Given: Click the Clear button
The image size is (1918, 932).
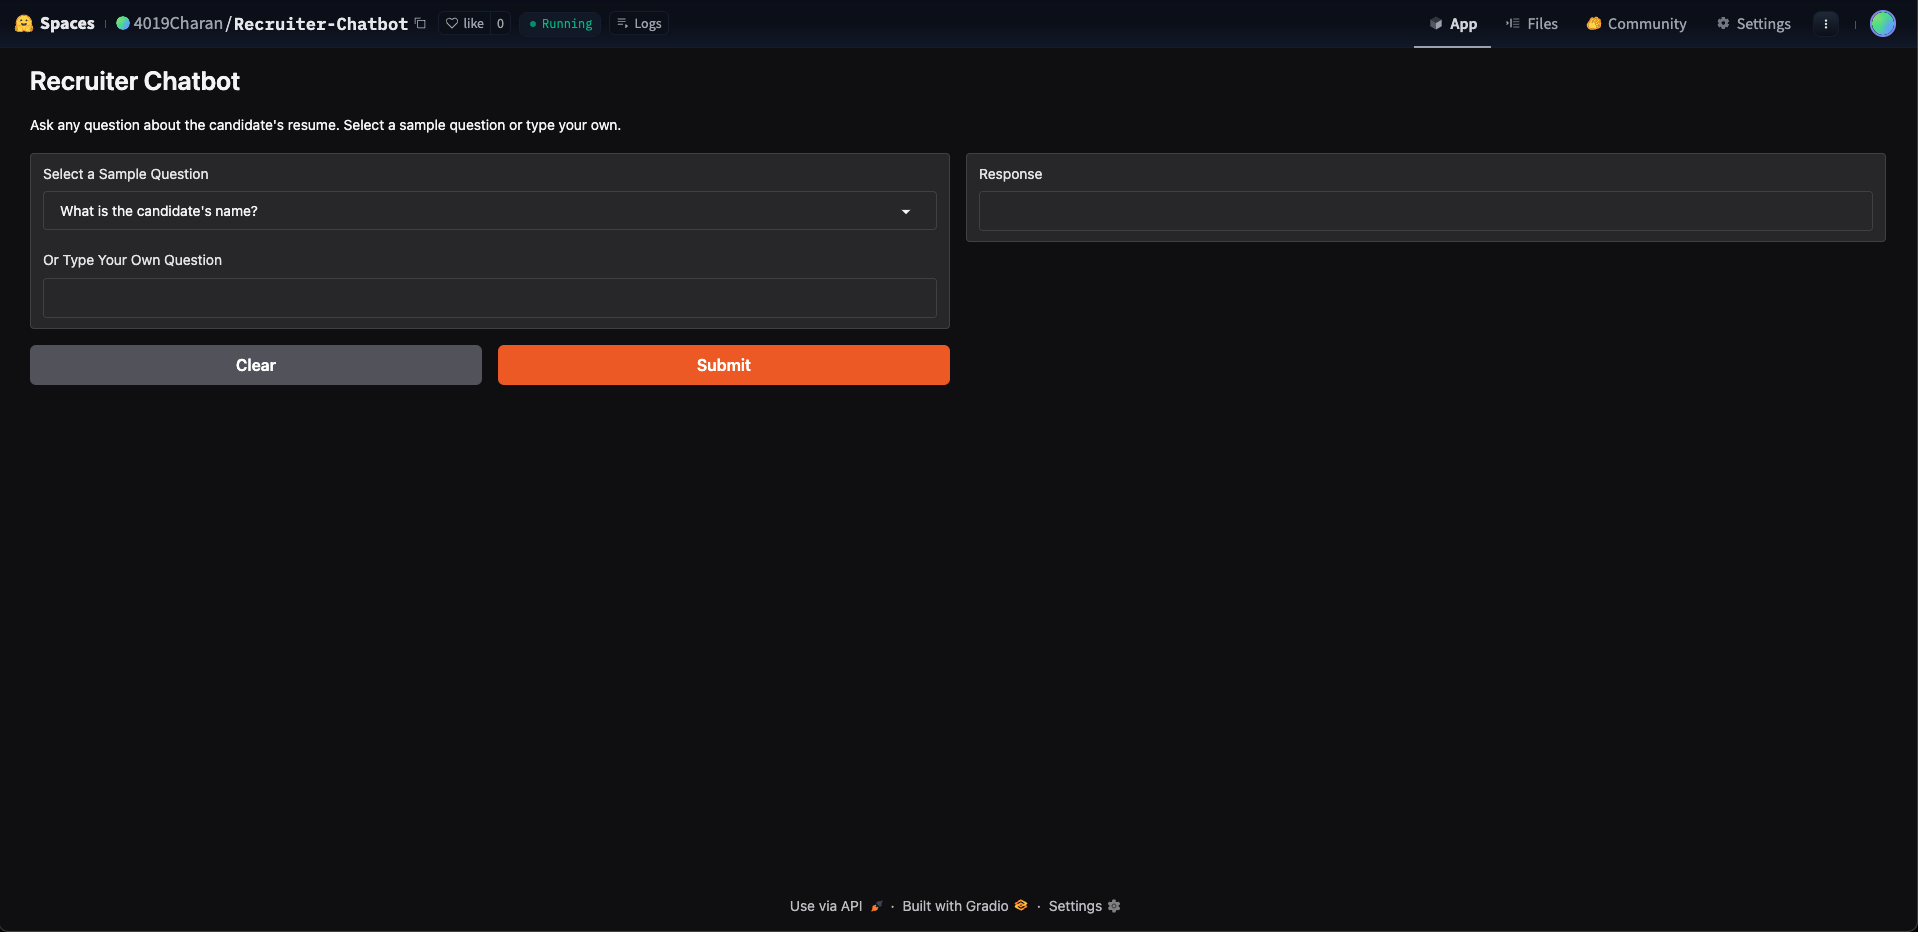Looking at the screenshot, I should (256, 365).
